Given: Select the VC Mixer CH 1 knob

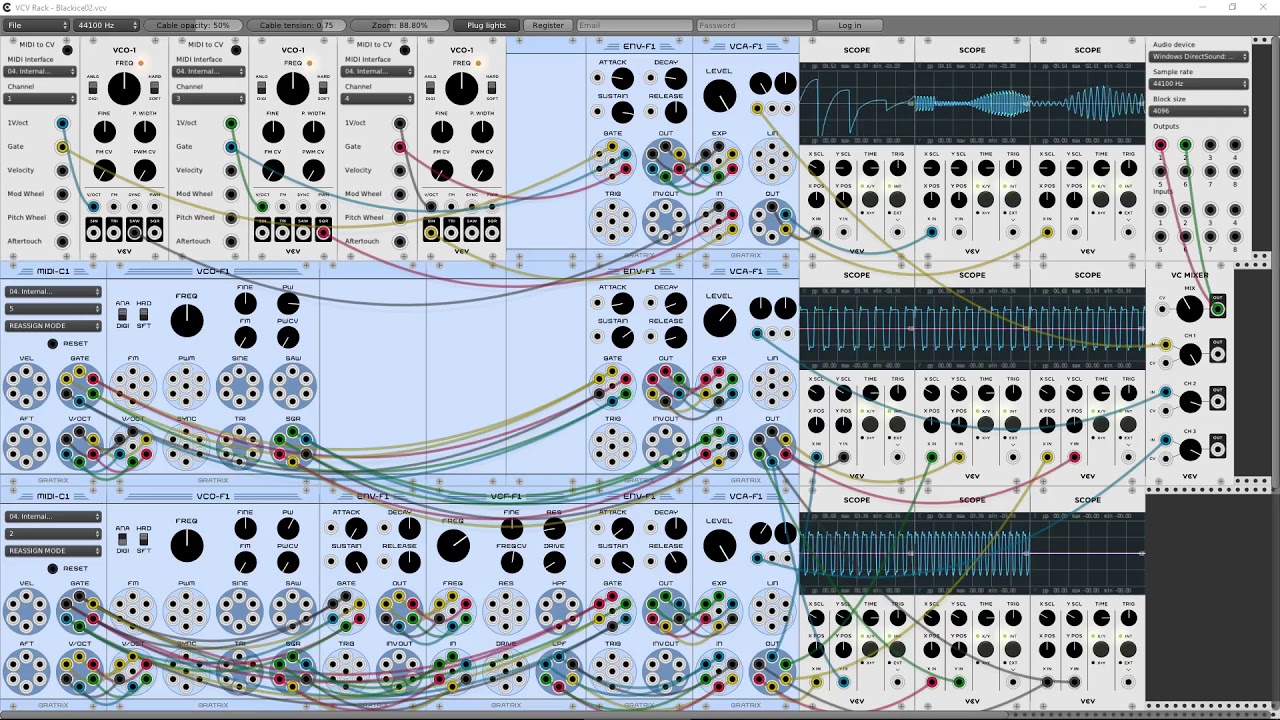Looking at the screenshot, I should [x=1190, y=355].
